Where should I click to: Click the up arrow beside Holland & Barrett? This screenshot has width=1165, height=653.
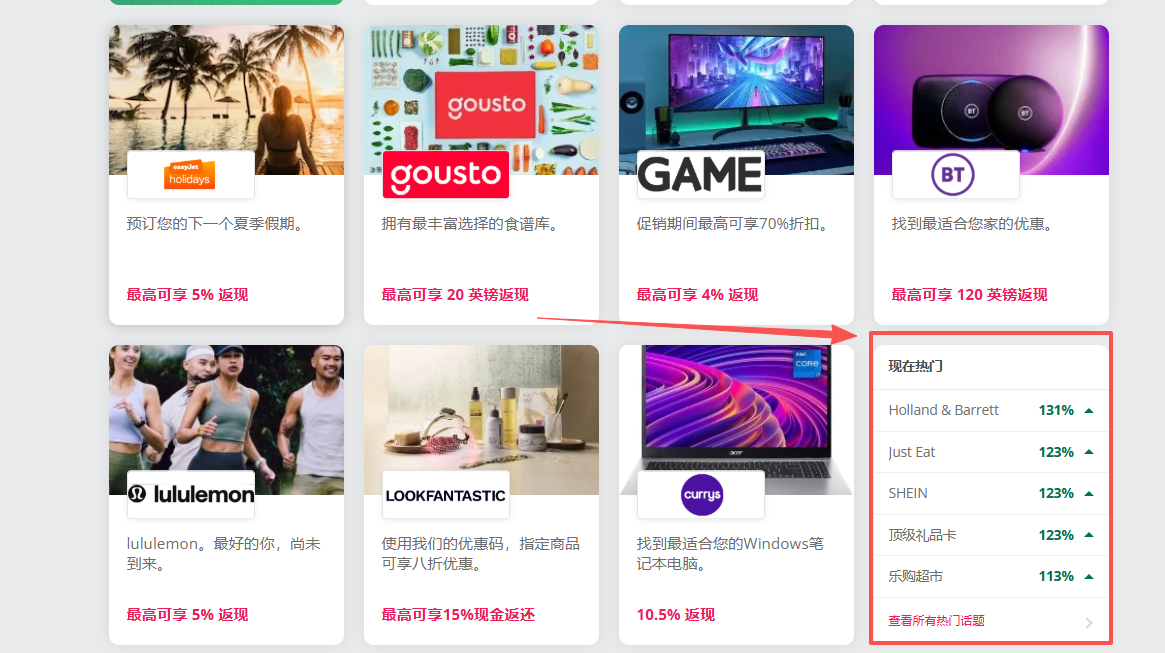click(x=1088, y=410)
